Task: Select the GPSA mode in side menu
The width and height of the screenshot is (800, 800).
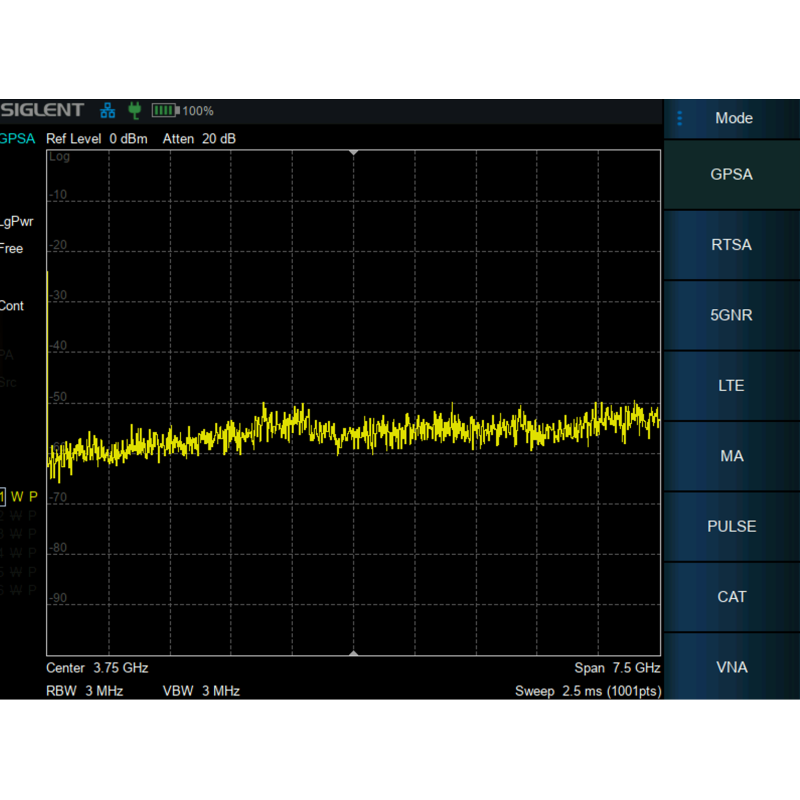Action: point(731,174)
